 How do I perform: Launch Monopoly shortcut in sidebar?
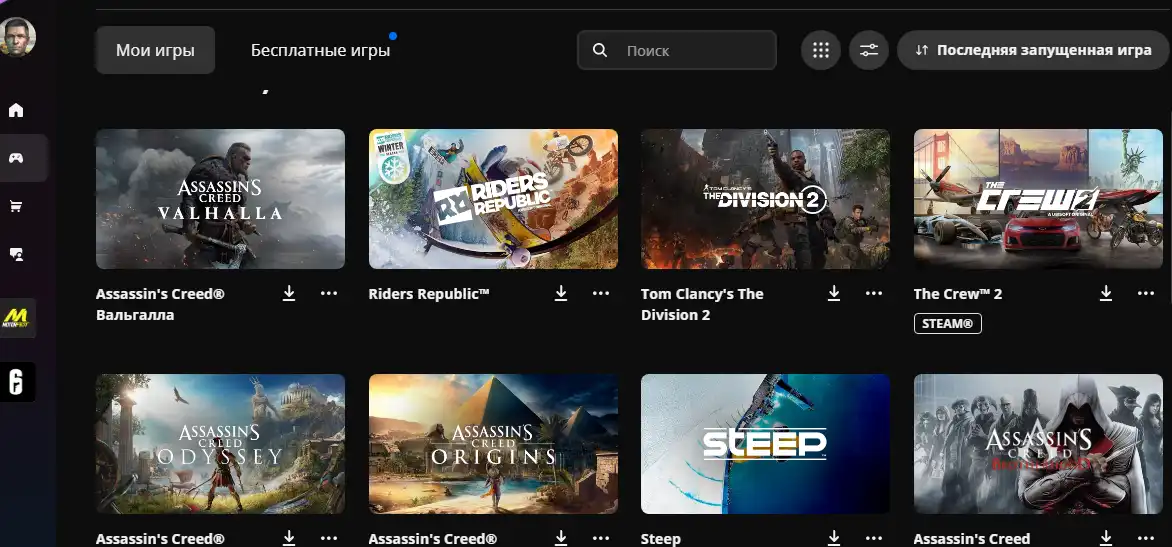pos(16,318)
